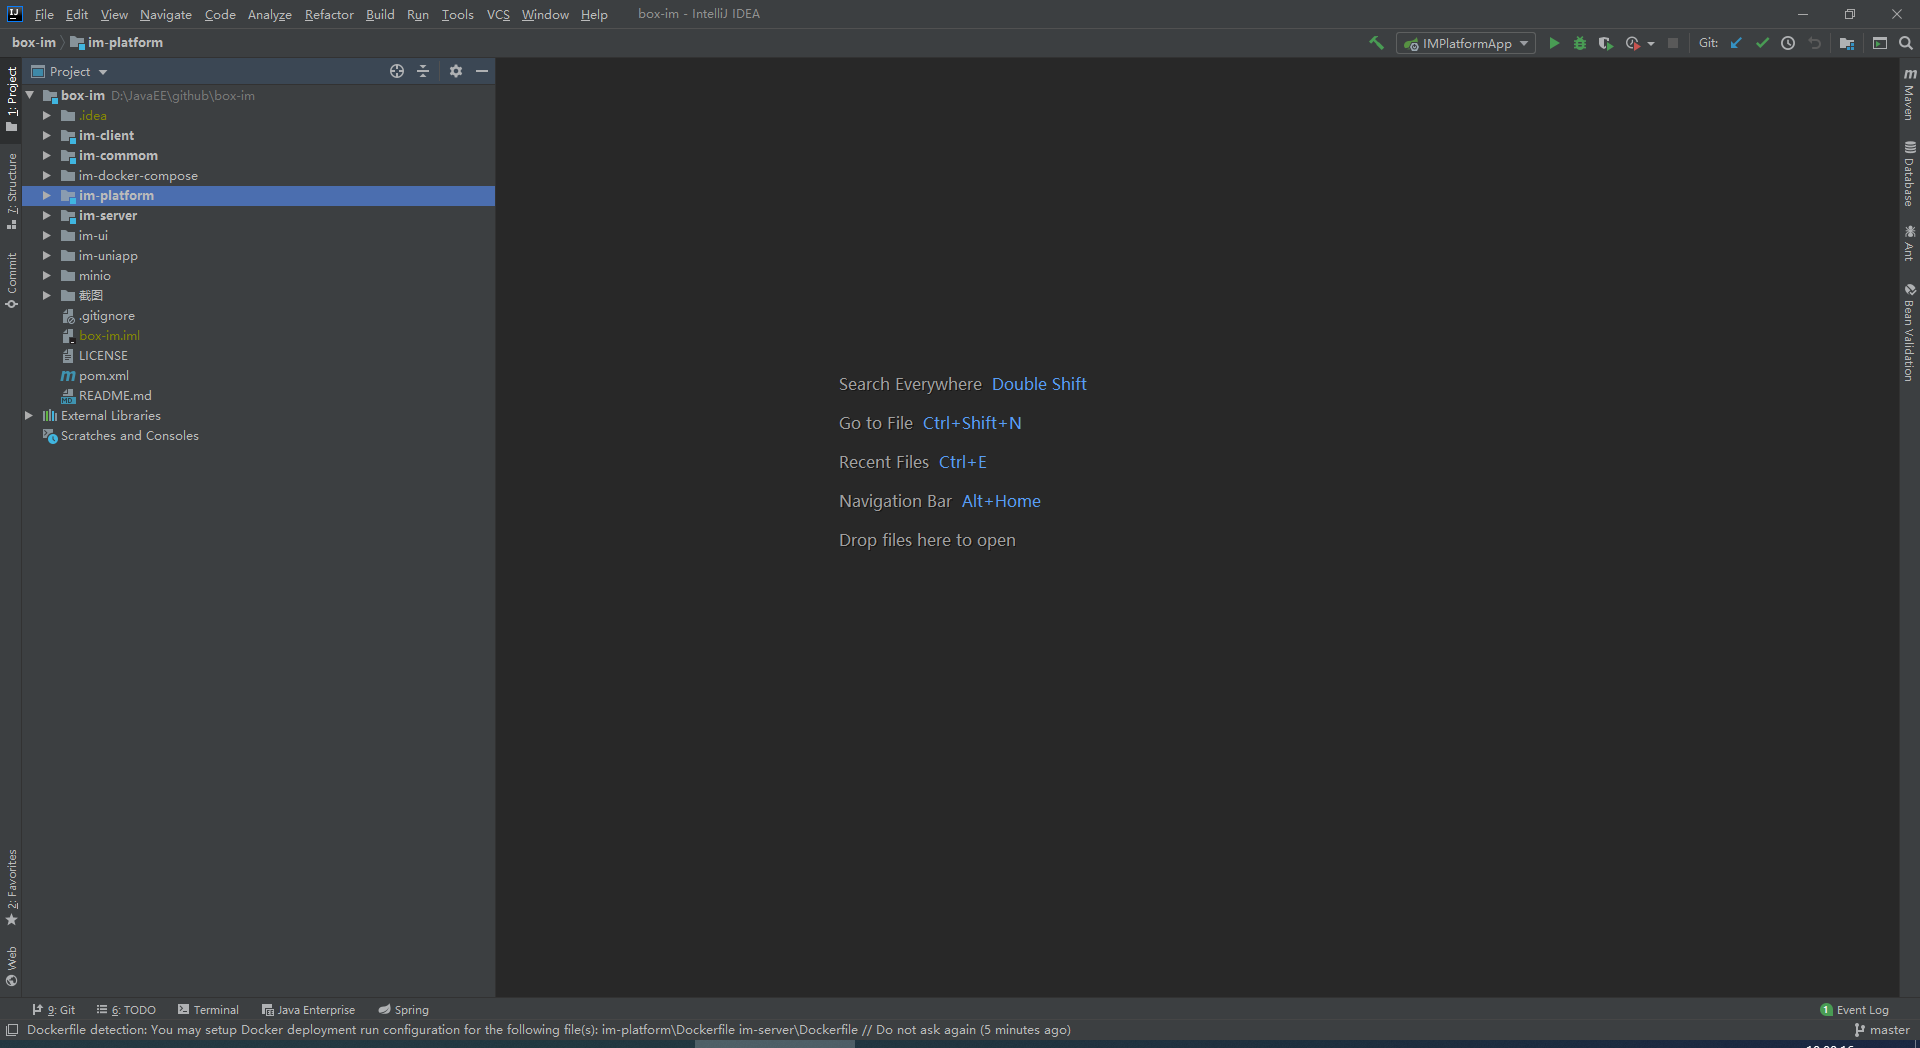This screenshot has height=1048, width=1920.
Task: Locate opened file crosshair icon in Project panel
Action: point(397,71)
